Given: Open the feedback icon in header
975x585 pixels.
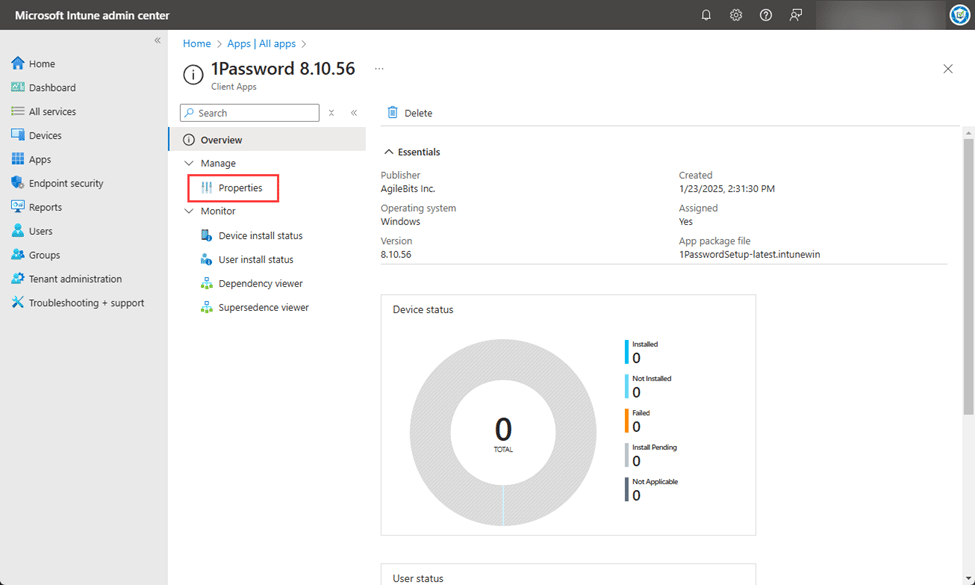Looking at the screenshot, I should click(x=796, y=15).
